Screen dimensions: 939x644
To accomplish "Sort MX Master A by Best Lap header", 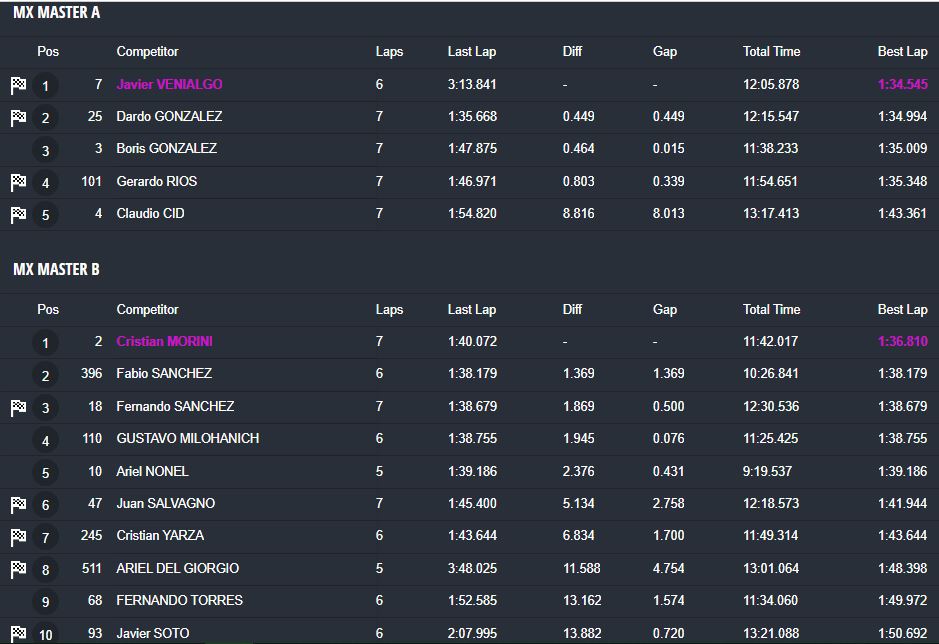I will click(902, 51).
